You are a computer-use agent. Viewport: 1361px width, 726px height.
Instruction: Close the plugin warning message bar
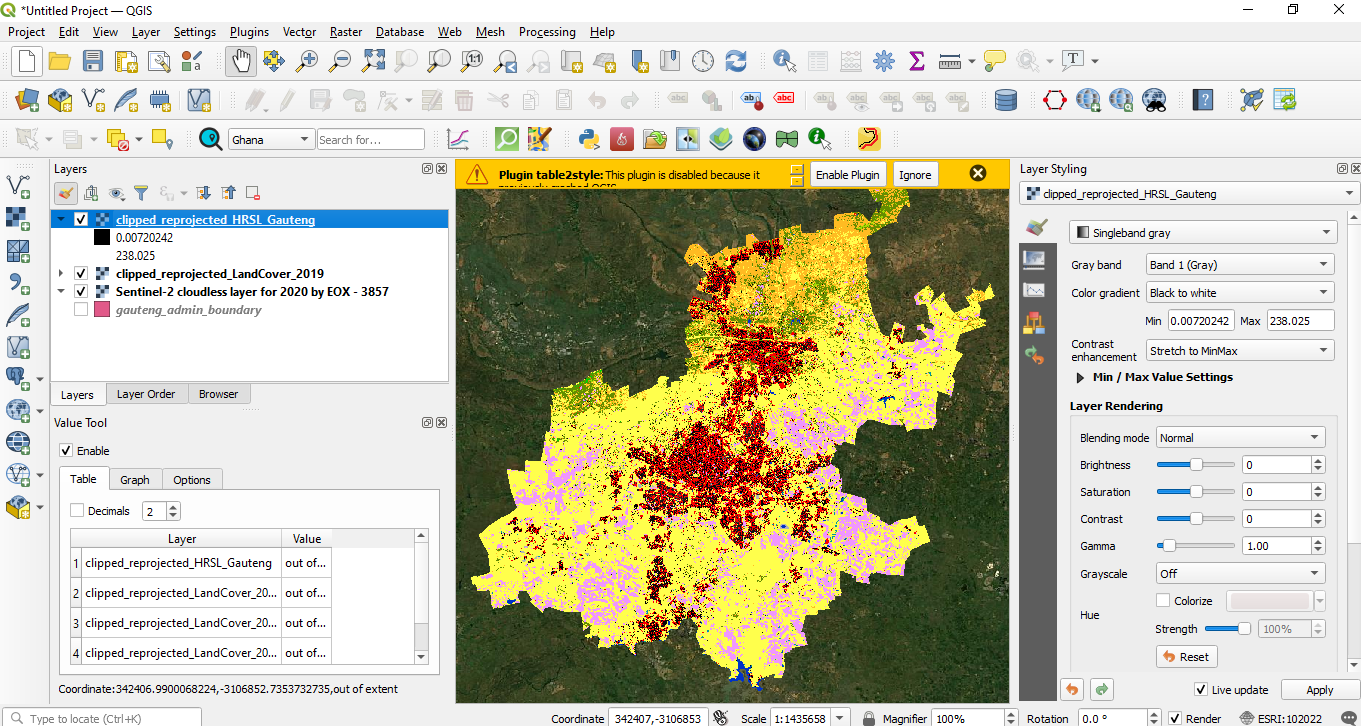tap(978, 173)
